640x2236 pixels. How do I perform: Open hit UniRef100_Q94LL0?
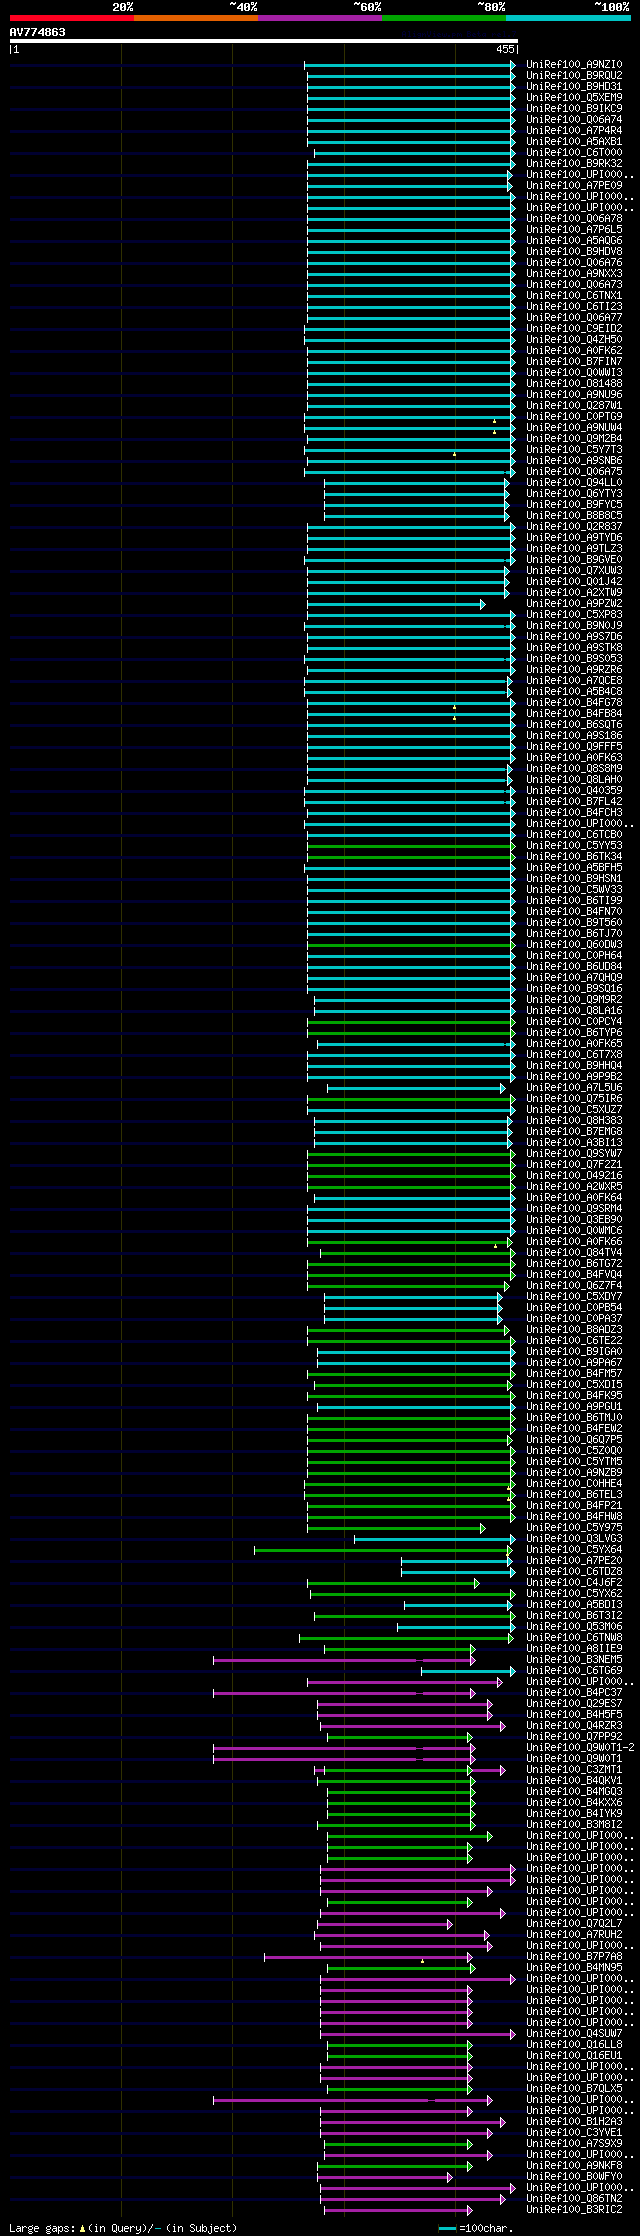point(574,483)
